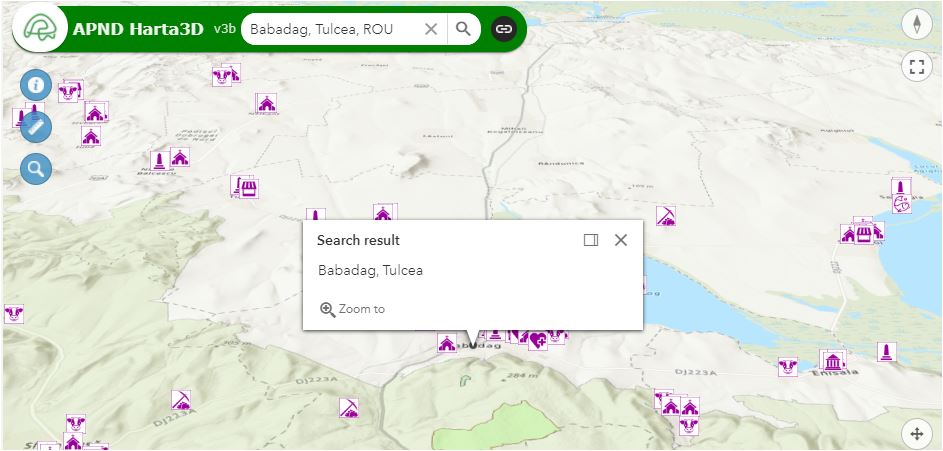Select the Search result heading

pos(358,241)
